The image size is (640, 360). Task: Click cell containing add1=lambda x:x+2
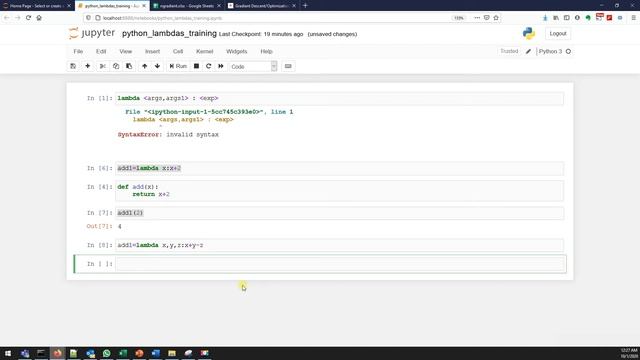340,168
